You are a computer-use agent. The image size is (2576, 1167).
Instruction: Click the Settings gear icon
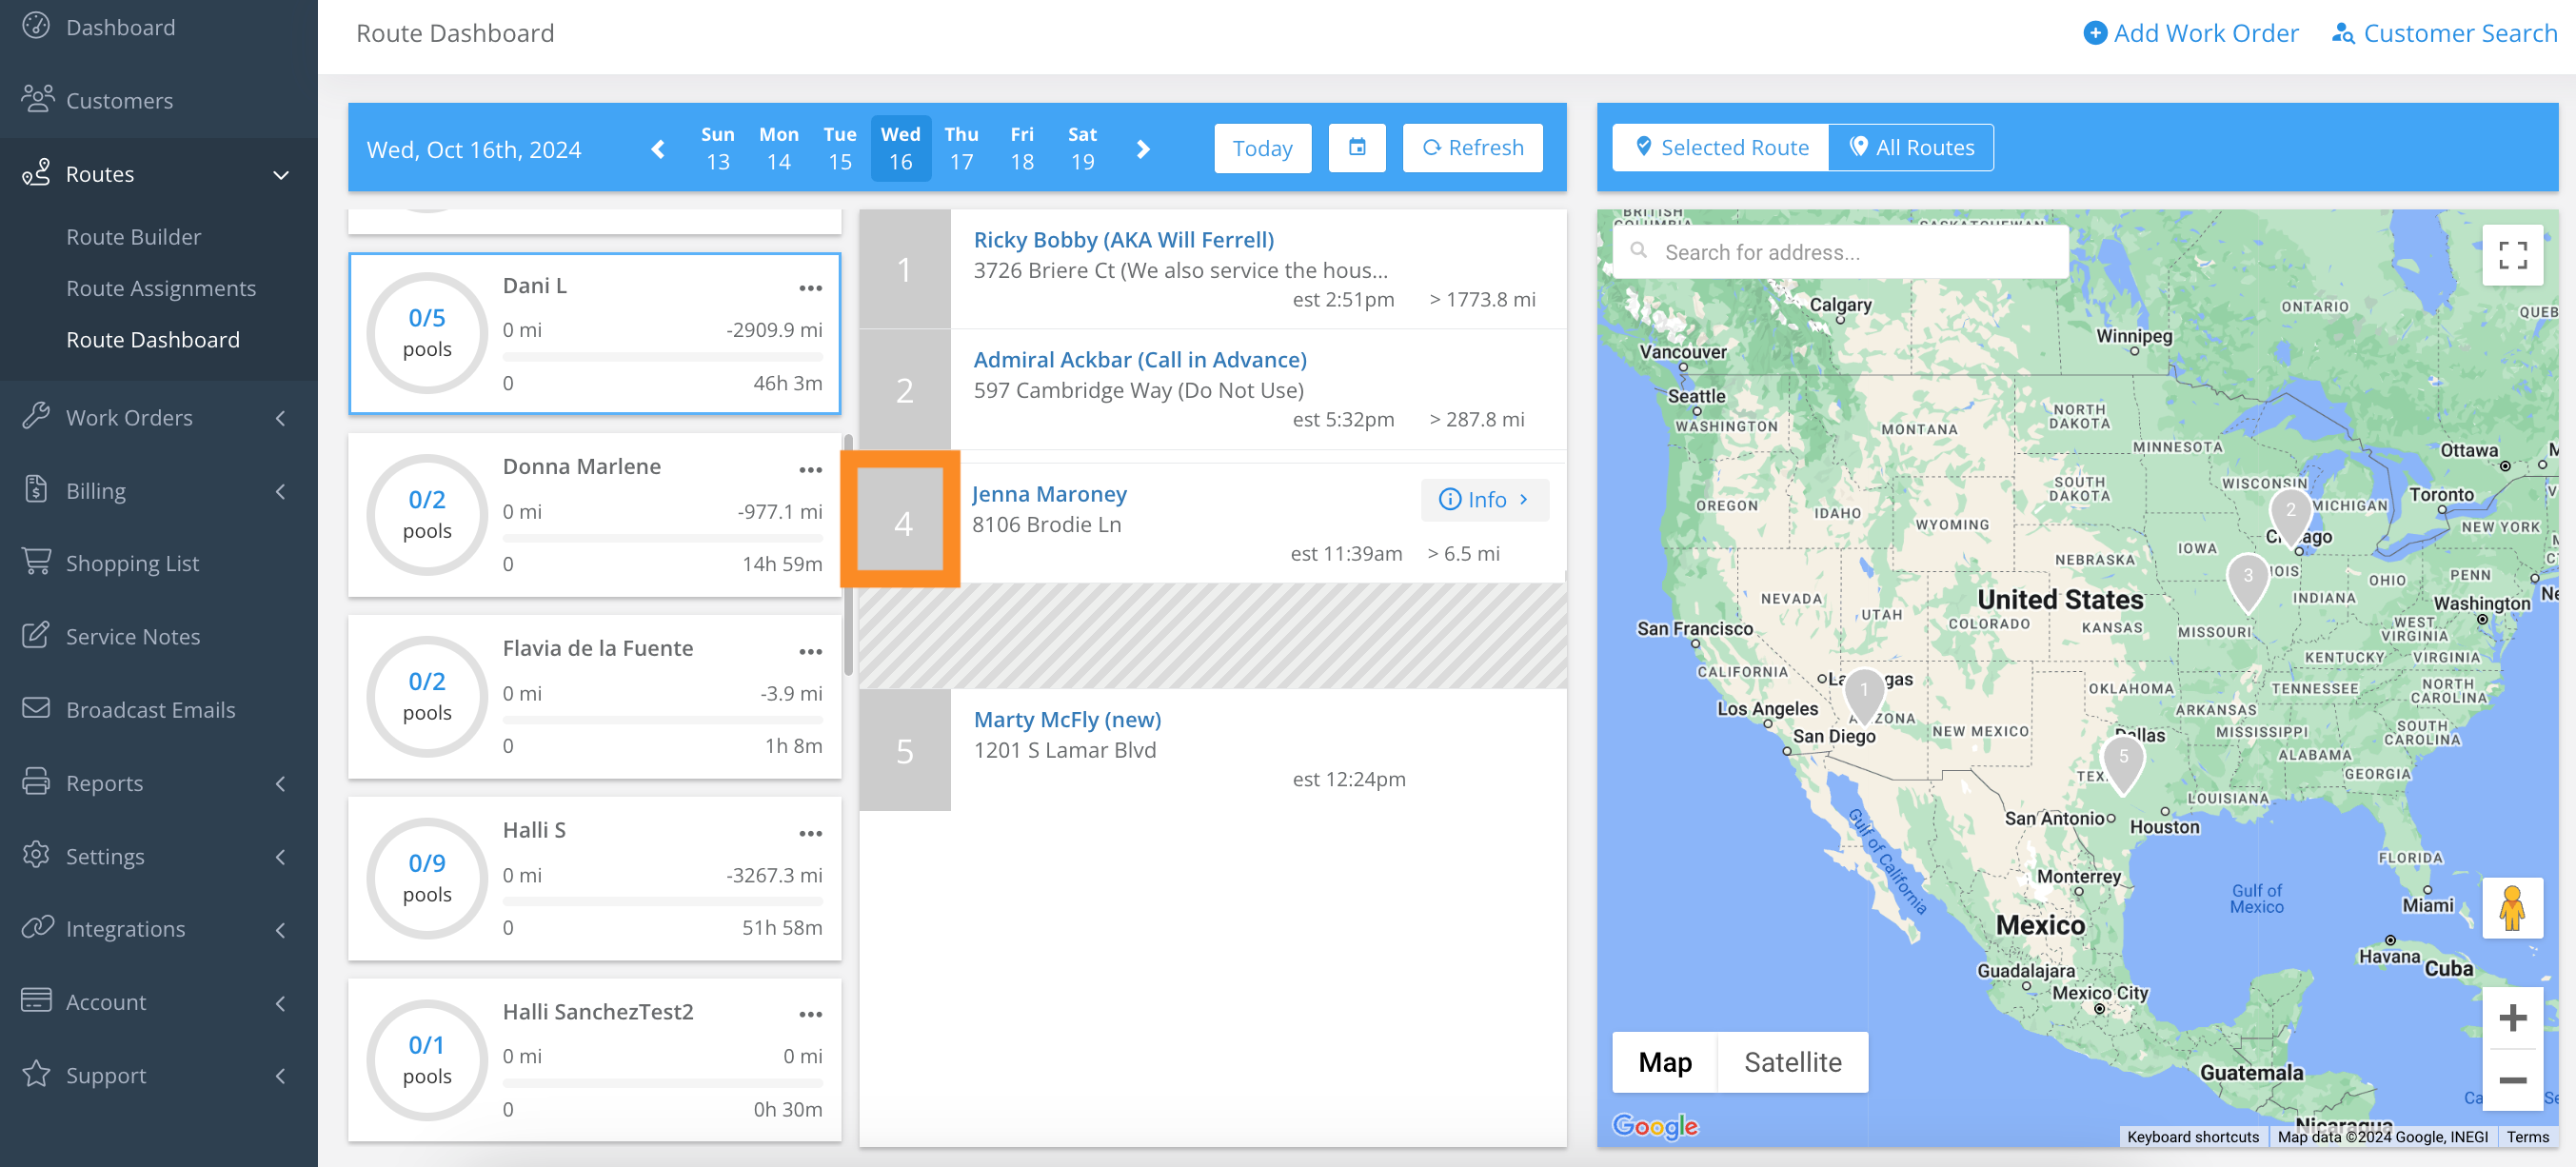tap(36, 855)
